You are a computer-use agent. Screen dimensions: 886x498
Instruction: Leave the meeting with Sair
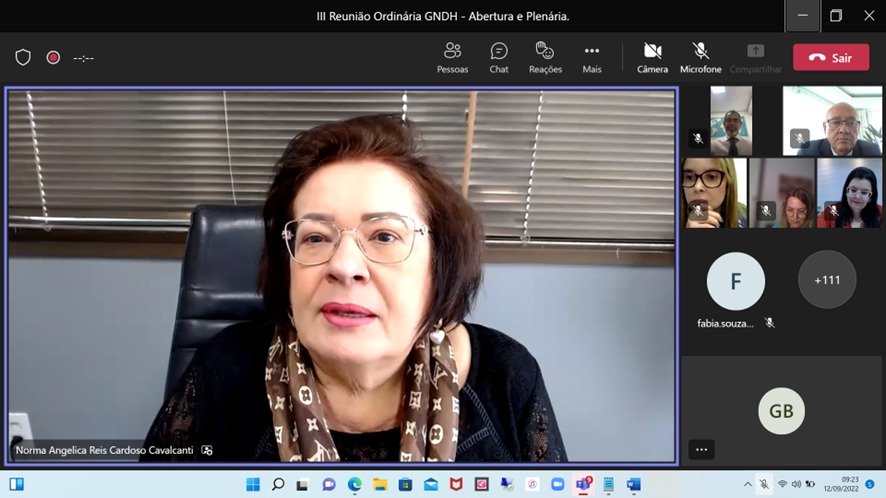(831, 57)
